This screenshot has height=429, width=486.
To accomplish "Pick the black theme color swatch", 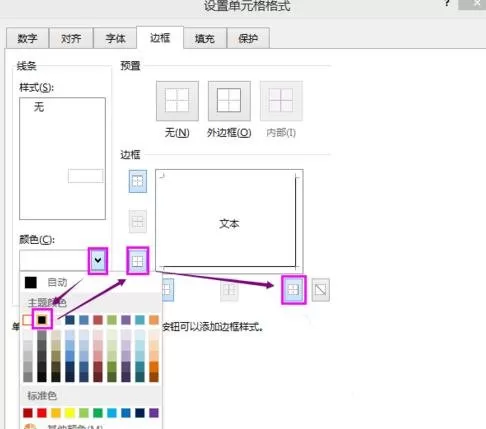I will click(x=42, y=320).
